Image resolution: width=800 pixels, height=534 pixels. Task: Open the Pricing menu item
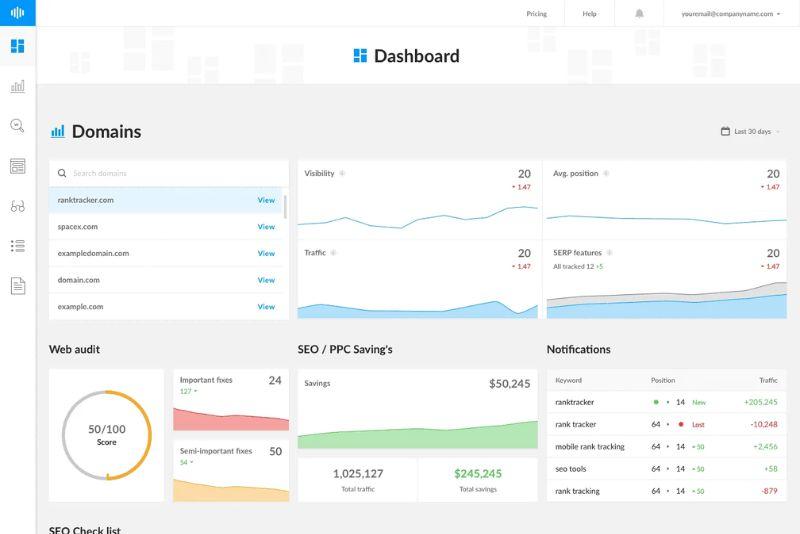(536, 14)
